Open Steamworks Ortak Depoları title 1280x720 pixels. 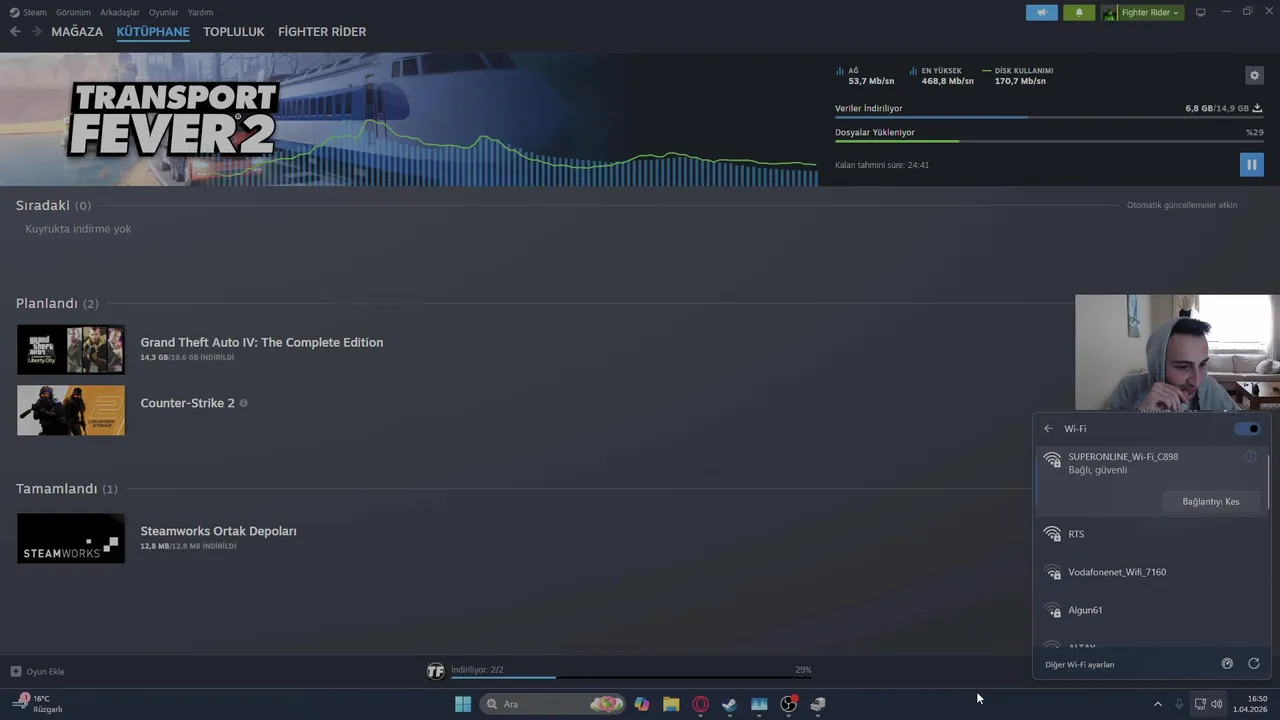(x=218, y=531)
